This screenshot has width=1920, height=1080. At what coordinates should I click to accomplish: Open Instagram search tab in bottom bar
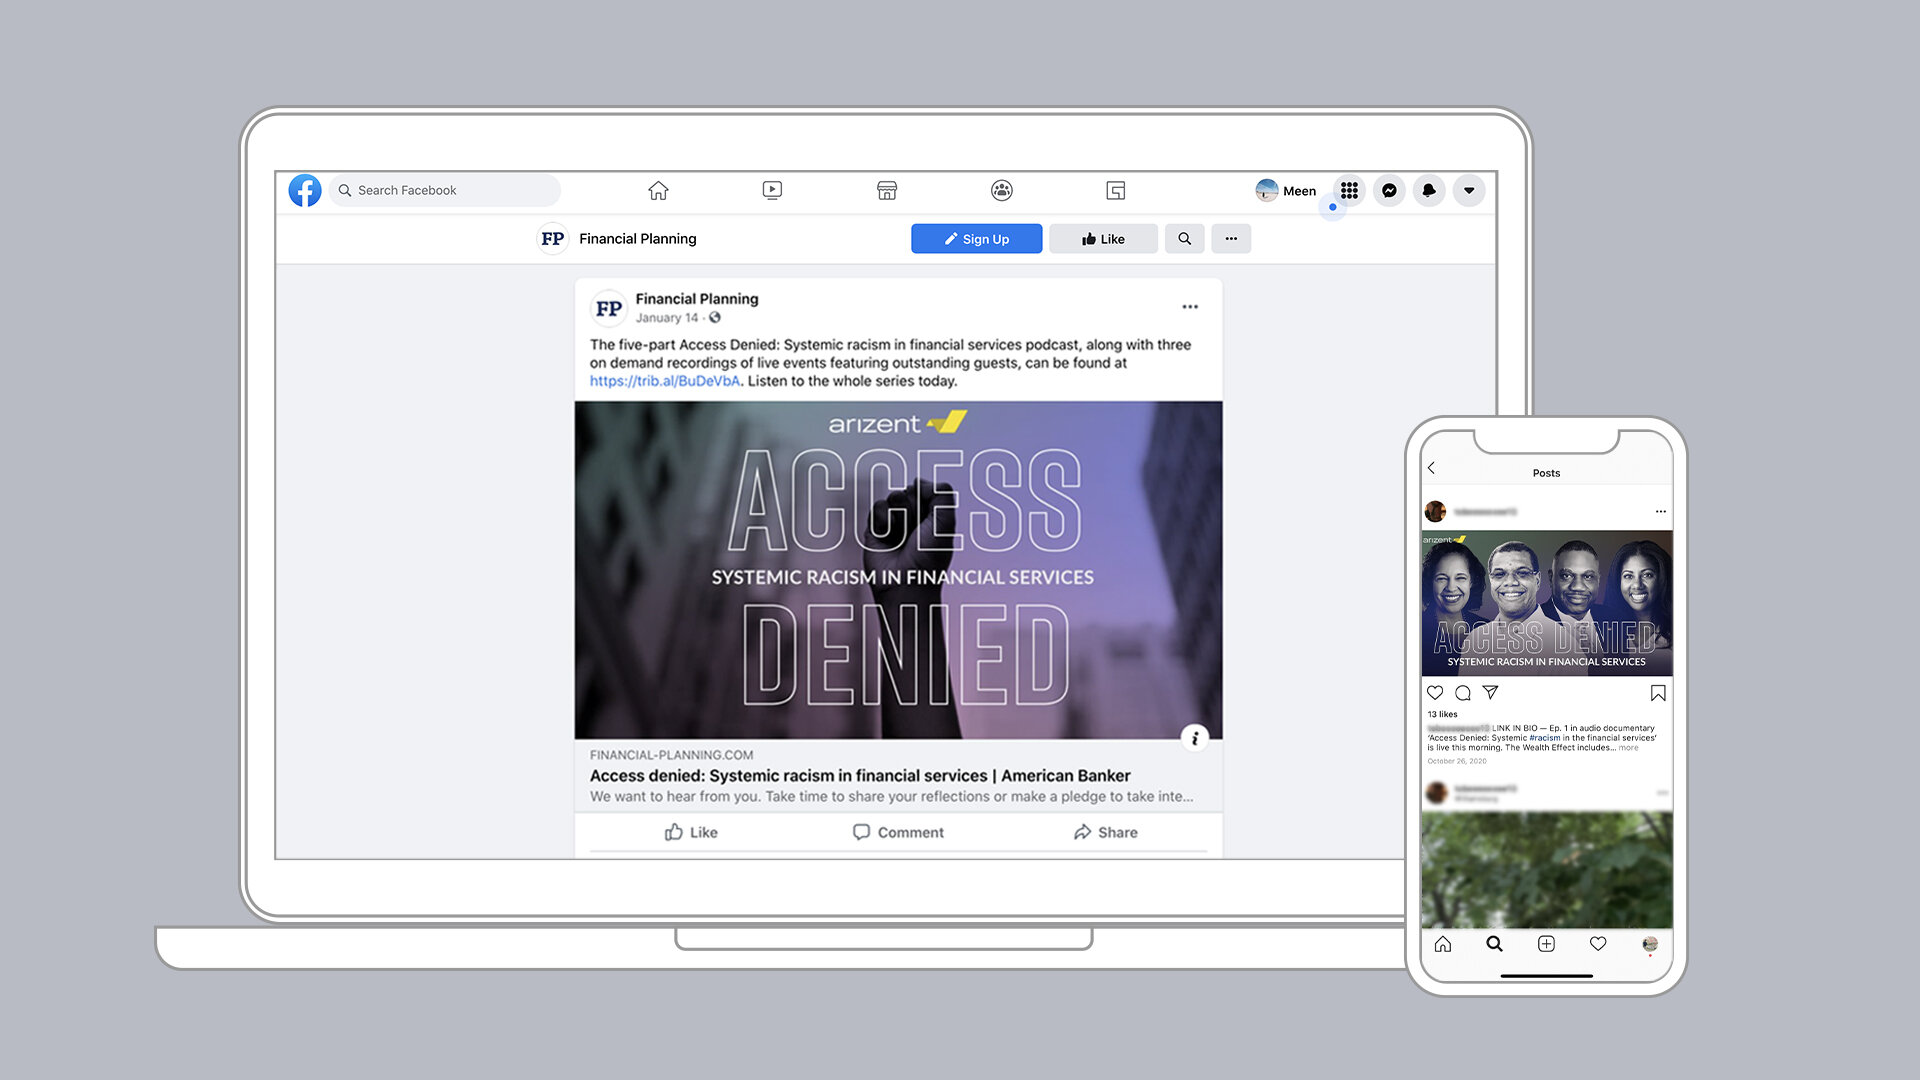click(x=1494, y=944)
